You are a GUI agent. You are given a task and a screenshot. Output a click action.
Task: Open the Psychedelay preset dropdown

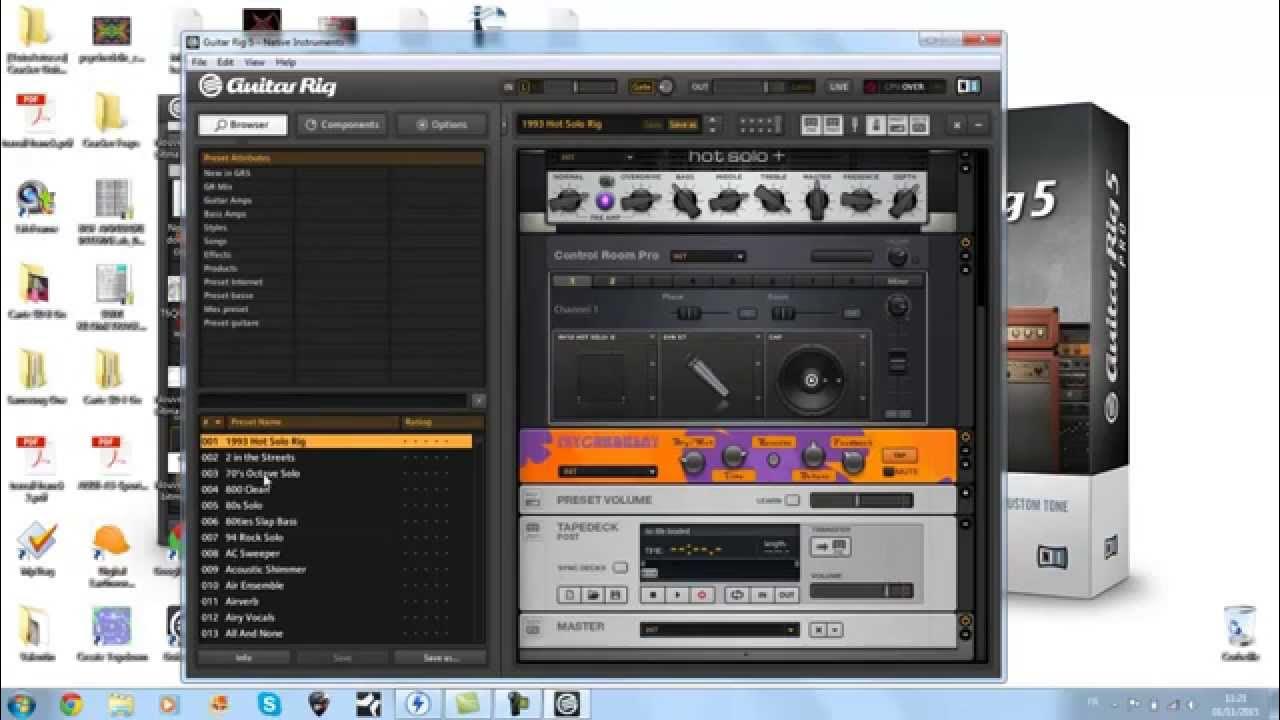coord(607,471)
